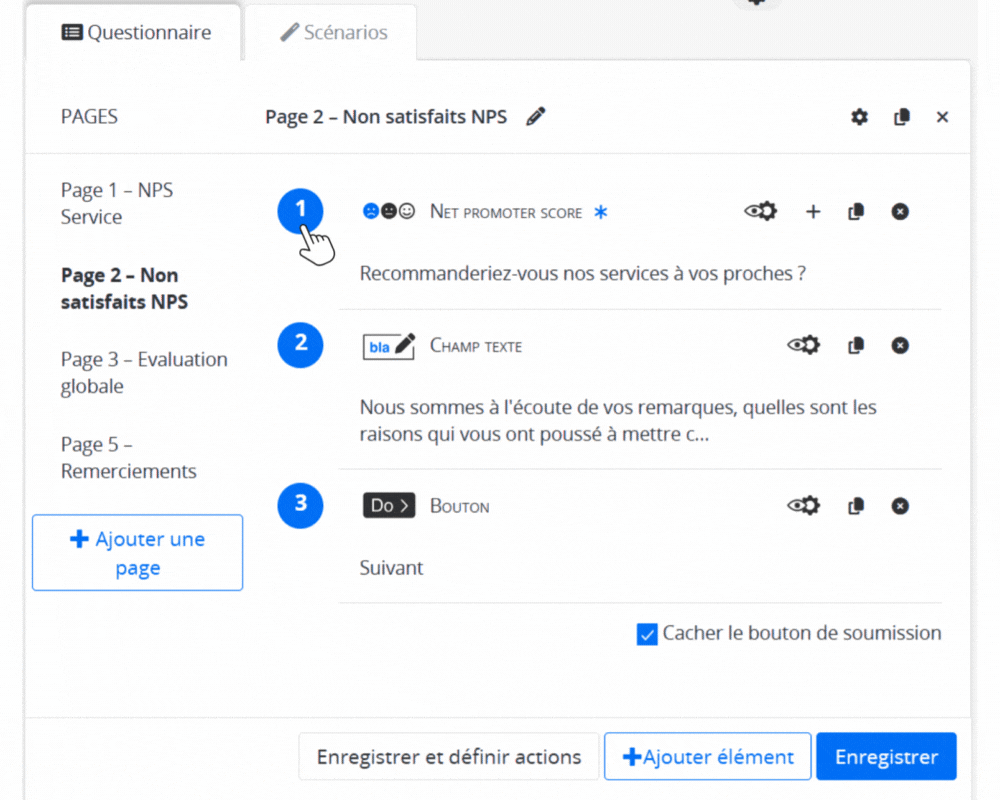Image resolution: width=1000 pixels, height=800 pixels.
Task: Toggle visibility settings for Champ texte
Action: 804,345
